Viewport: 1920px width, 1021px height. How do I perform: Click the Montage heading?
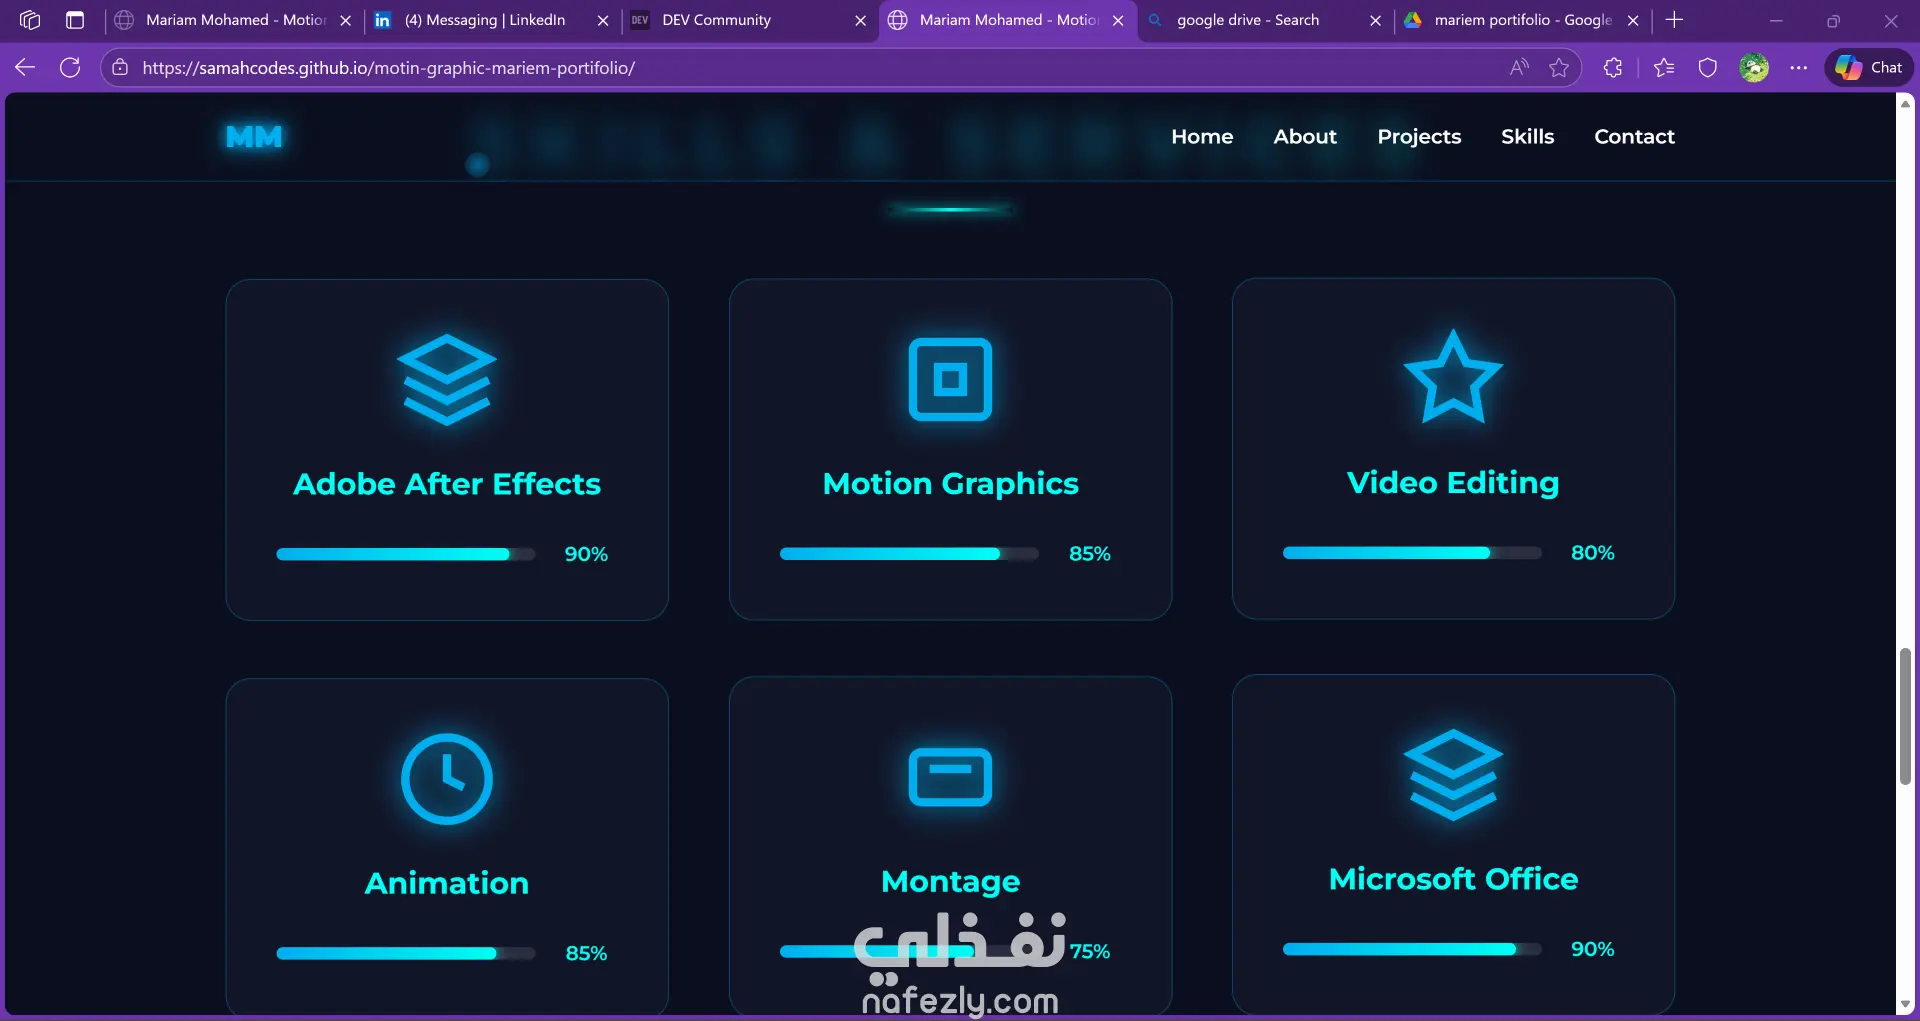(950, 881)
